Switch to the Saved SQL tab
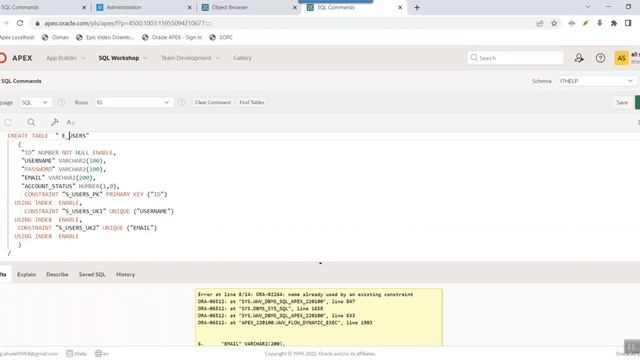Image resolution: width=640 pixels, height=360 pixels. pyautogui.click(x=92, y=274)
